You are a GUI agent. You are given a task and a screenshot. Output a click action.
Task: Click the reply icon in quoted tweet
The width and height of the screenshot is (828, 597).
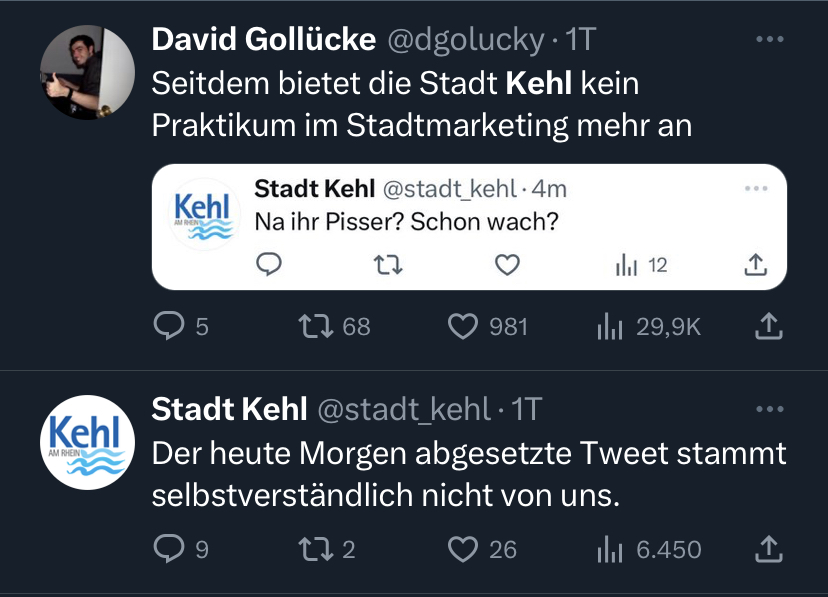[x=270, y=264]
